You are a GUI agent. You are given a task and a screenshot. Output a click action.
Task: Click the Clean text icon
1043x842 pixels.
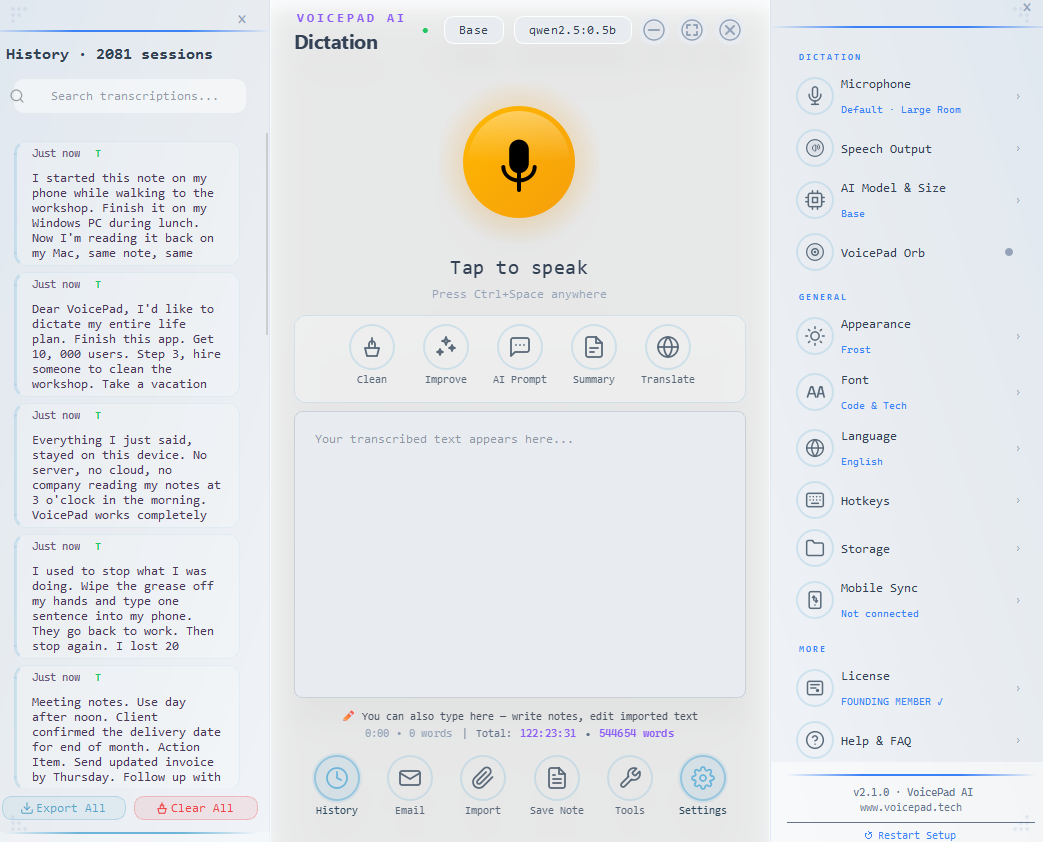371,348
